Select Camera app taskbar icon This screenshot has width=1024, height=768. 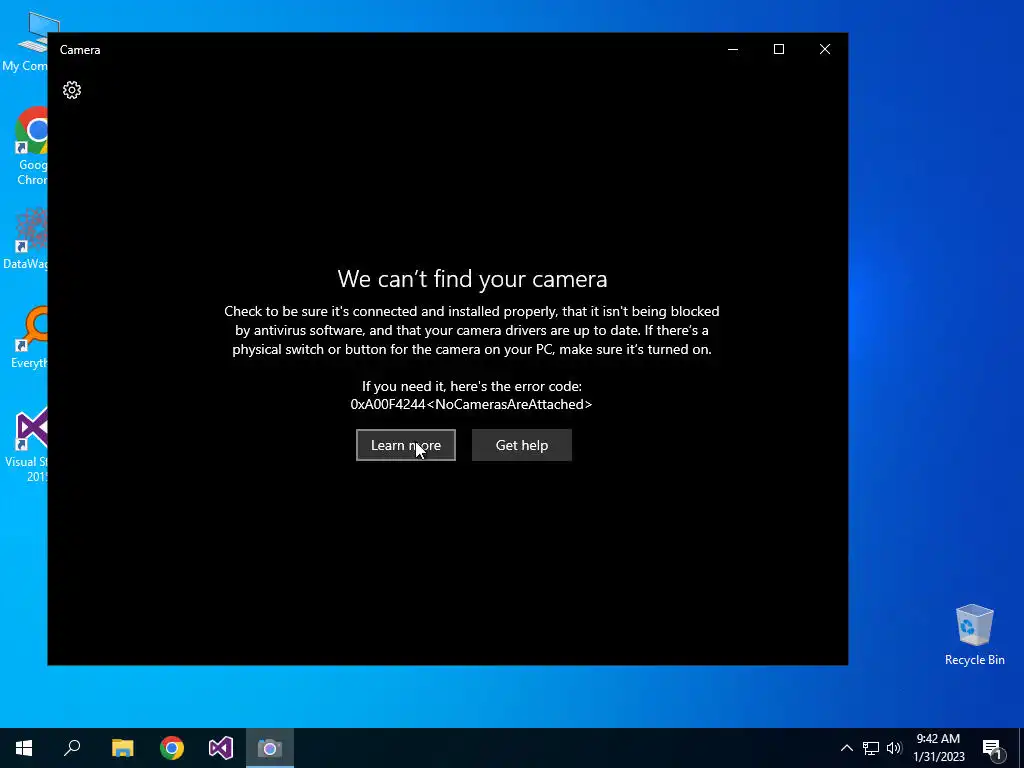270,748
